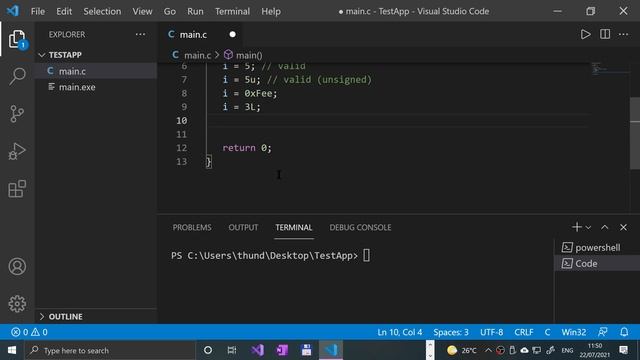Open the launch profile dropdown arrow
The height and width of the screenshot is (360, 640).
(588, 227)
